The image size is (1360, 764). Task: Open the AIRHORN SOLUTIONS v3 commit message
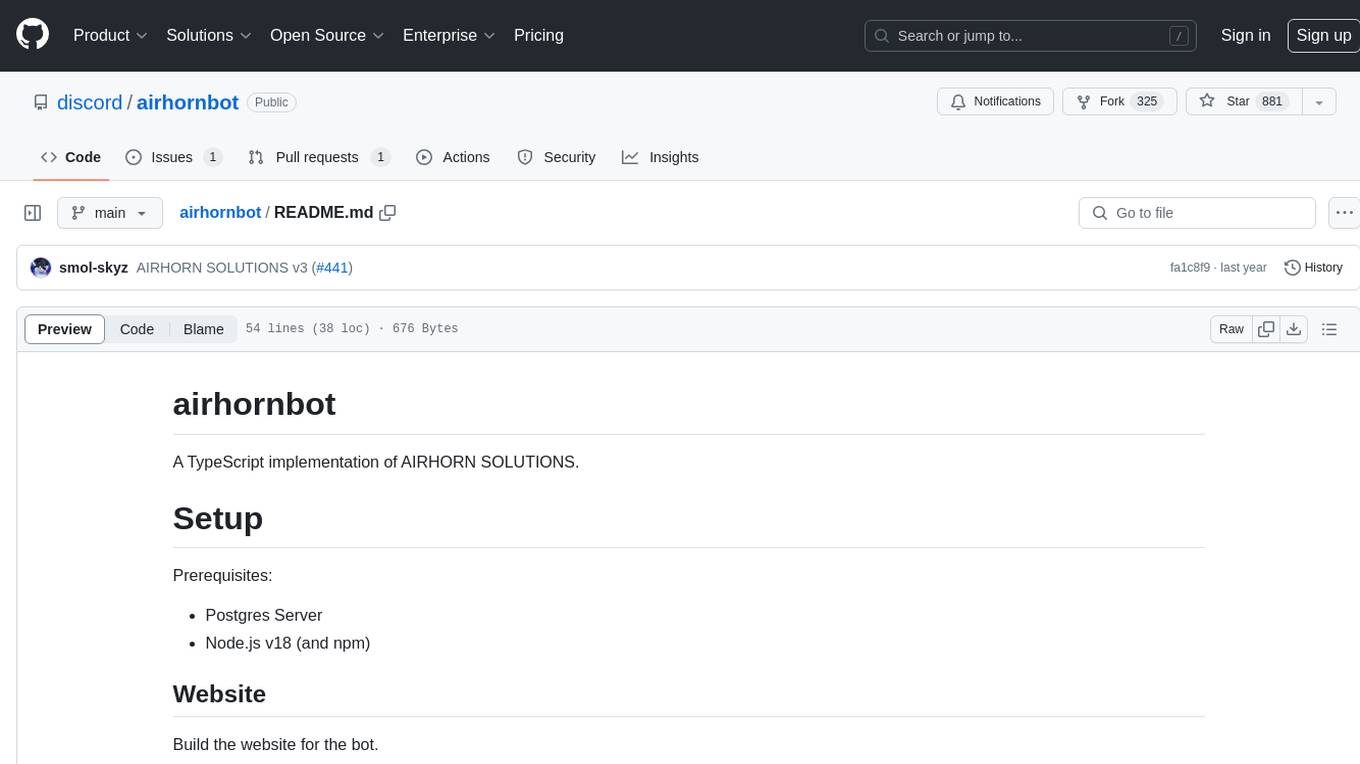(x=222, y=268)
